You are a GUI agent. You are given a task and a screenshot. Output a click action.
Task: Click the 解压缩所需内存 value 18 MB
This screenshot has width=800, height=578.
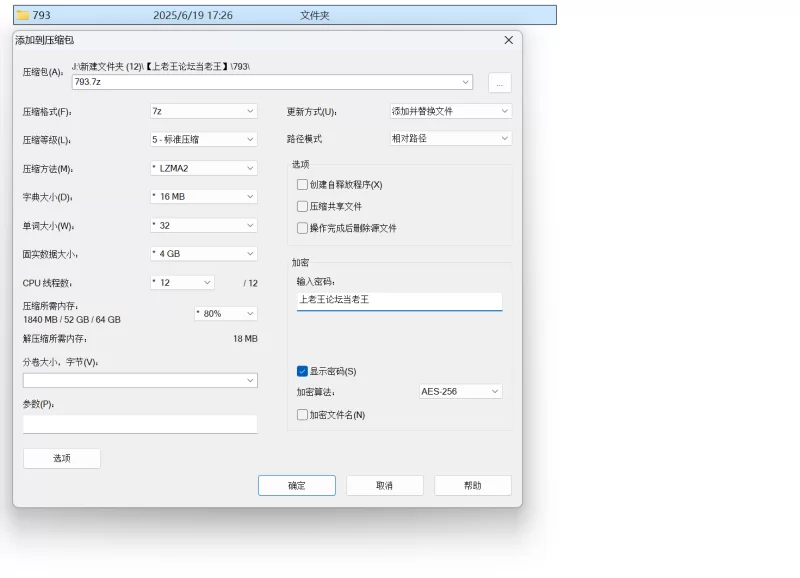[x=245, y=339]
